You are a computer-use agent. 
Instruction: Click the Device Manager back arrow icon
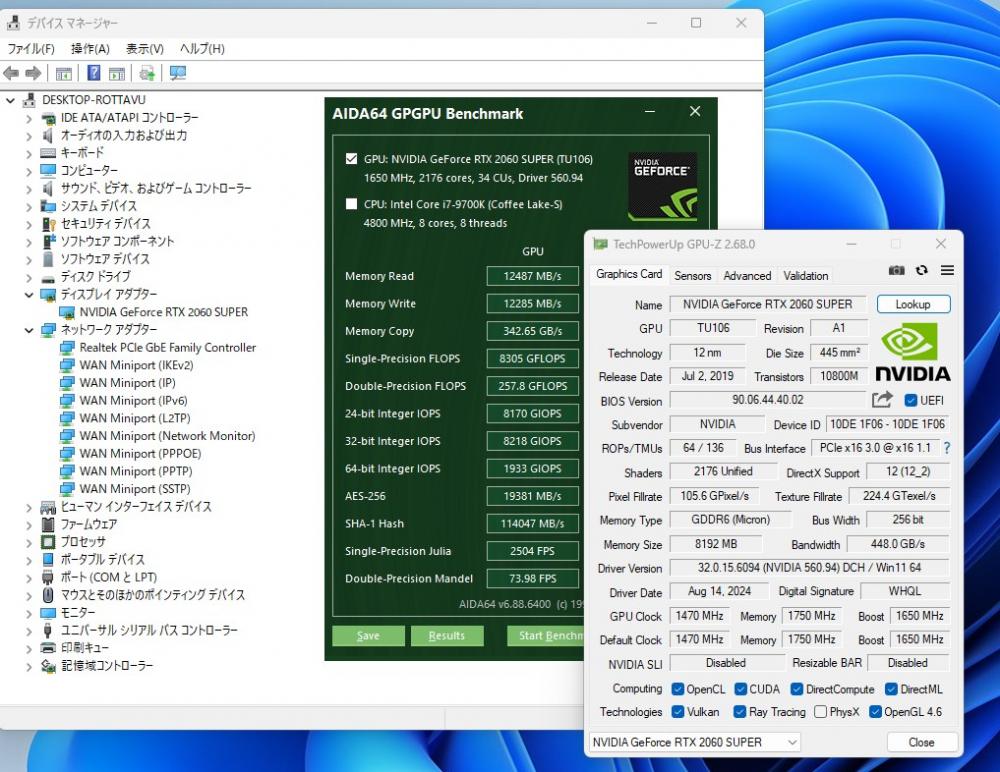11,73
